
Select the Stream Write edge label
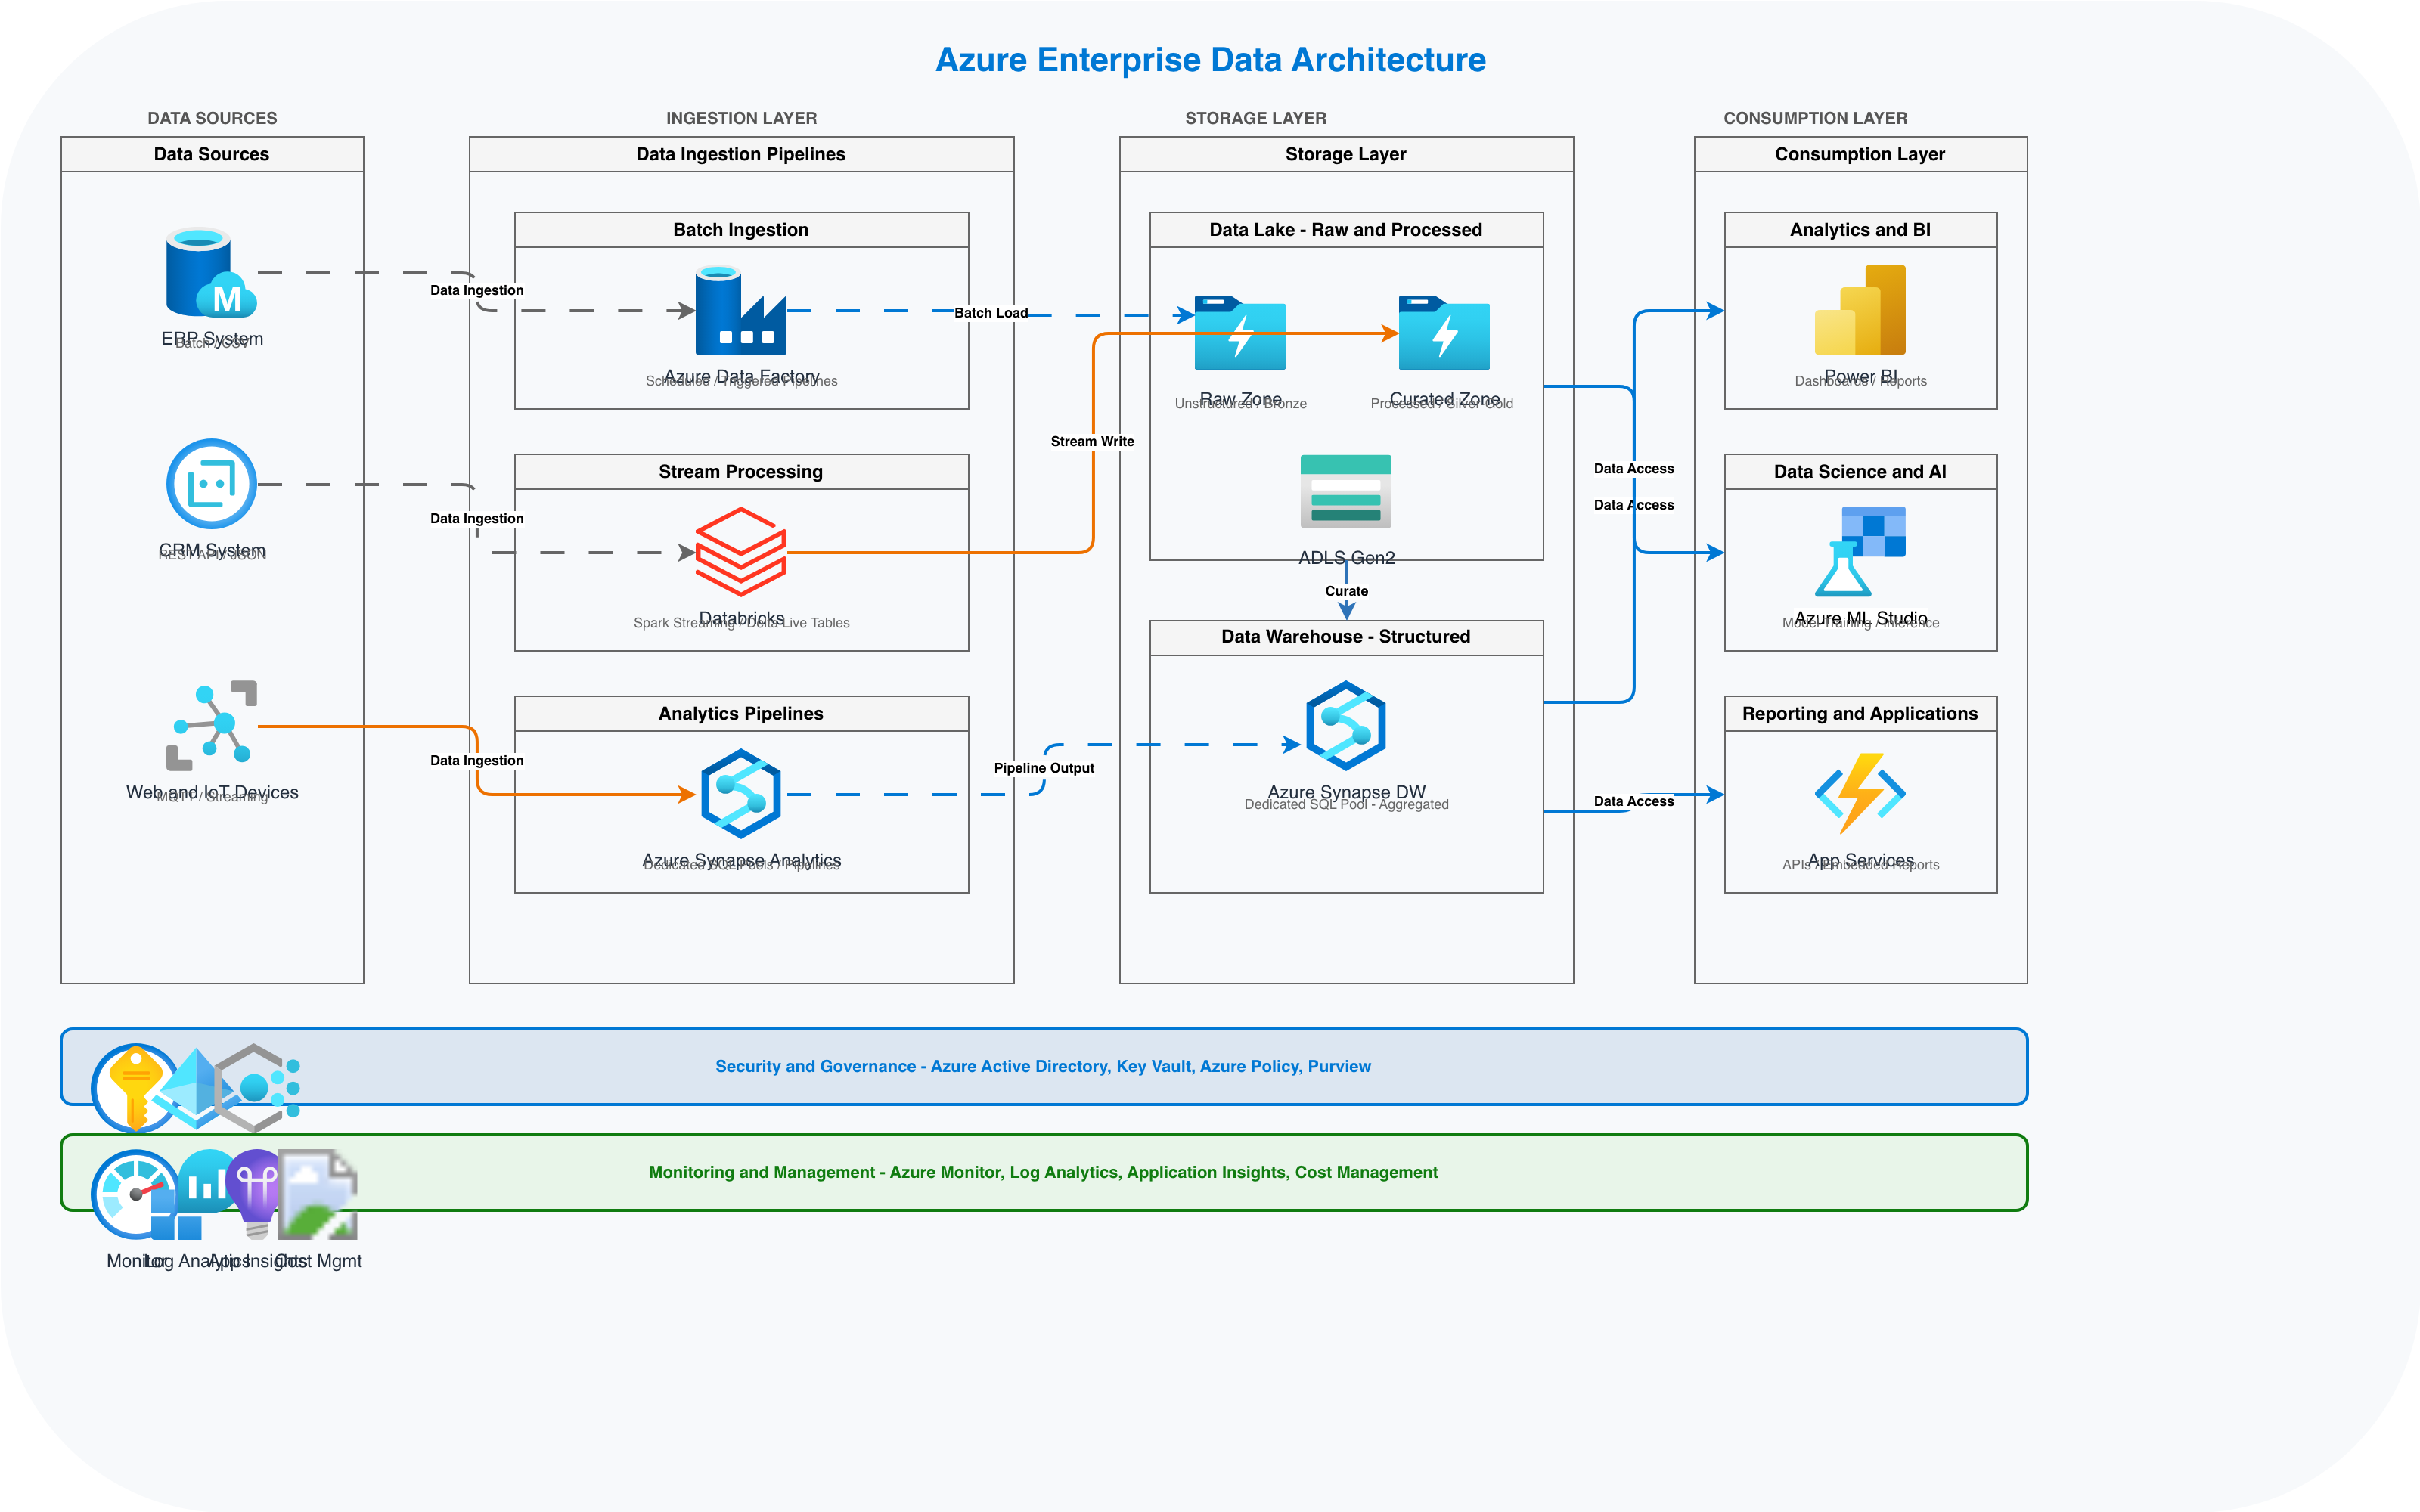tap(1092, 441)
